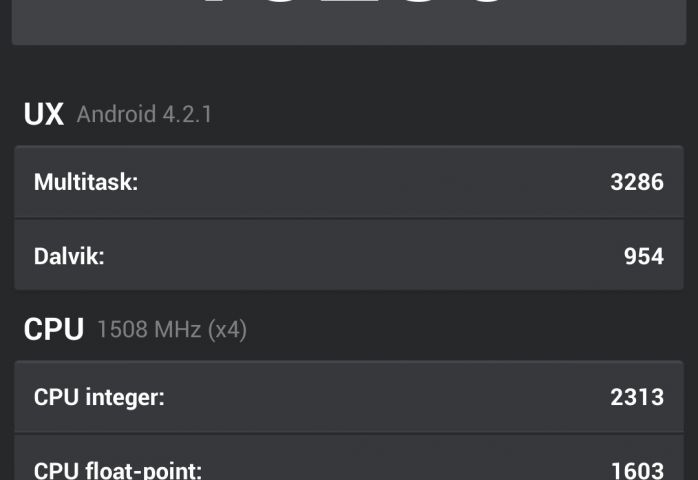Tap divider between CPU integer and float-point rows

(x=349, y=433)
